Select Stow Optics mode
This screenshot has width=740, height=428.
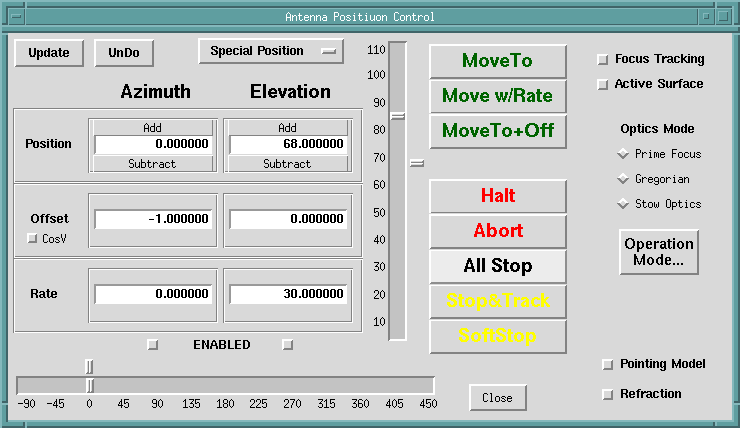click(624, 204)
